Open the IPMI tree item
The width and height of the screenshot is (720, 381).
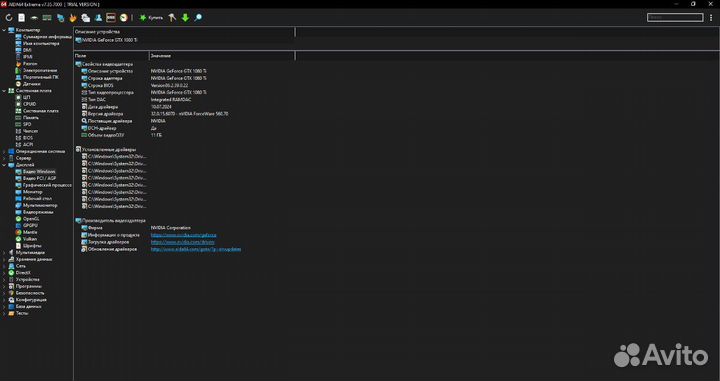click(24, 57)
